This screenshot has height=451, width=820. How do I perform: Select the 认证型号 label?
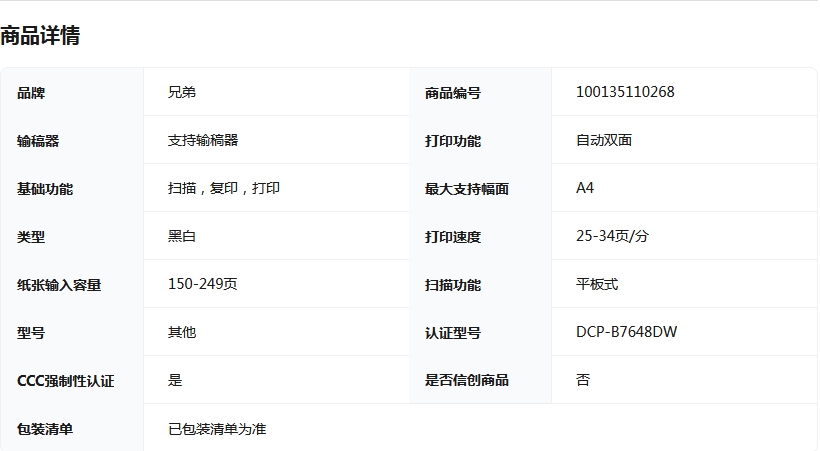click(453, 333)
